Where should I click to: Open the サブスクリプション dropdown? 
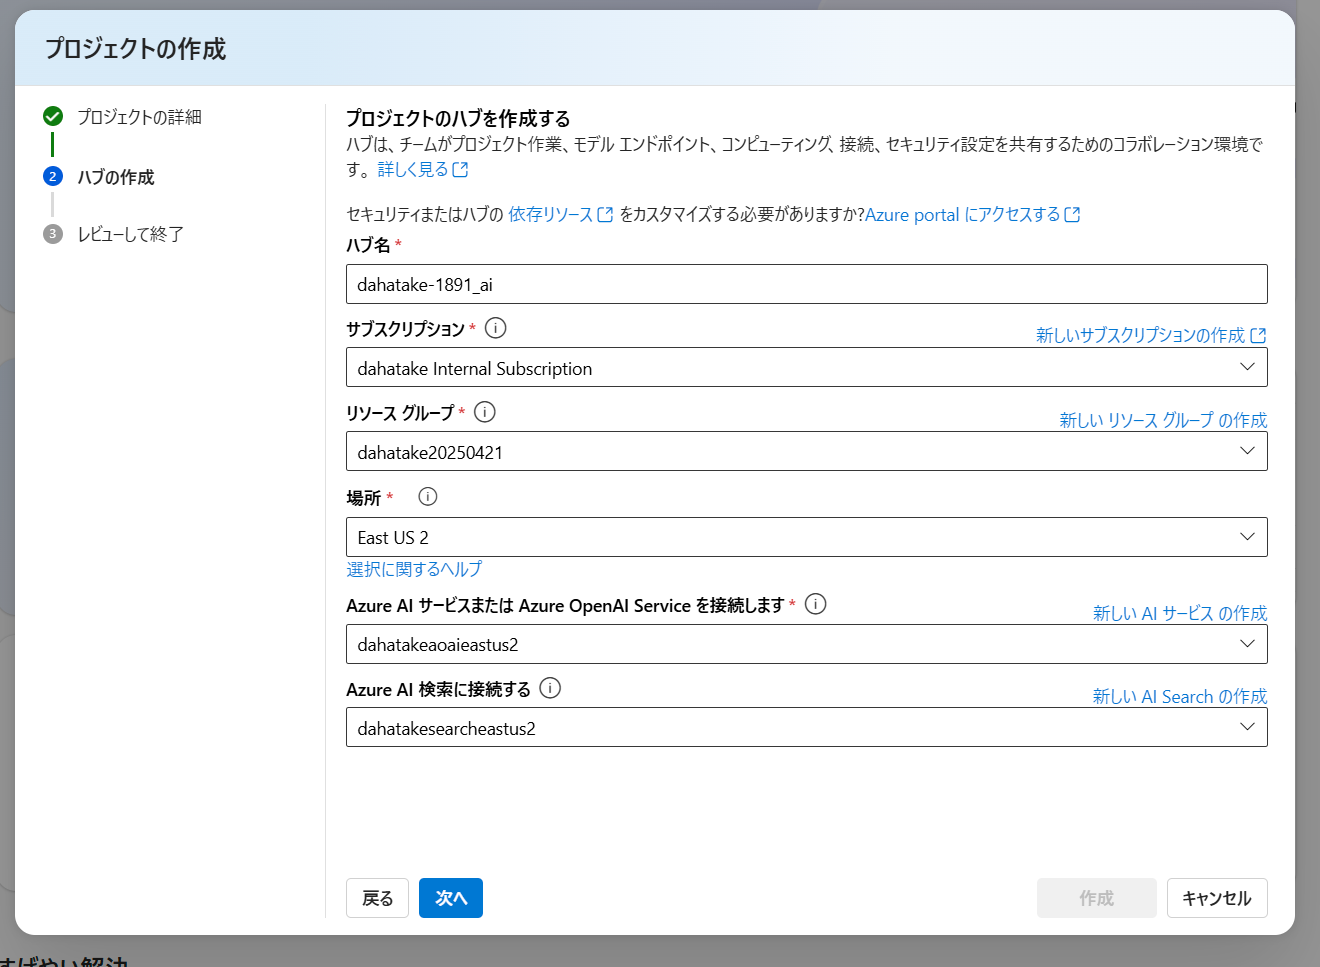(x=807, y=368)
